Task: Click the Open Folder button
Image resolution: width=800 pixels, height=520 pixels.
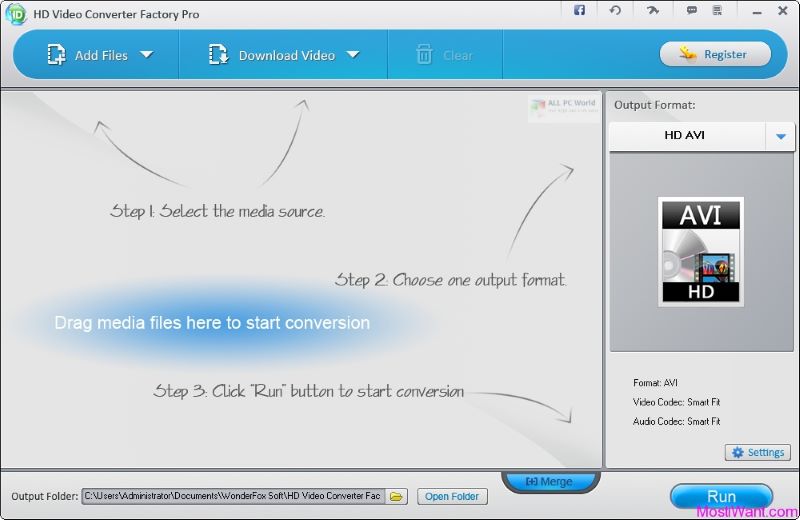Action: 452,497
